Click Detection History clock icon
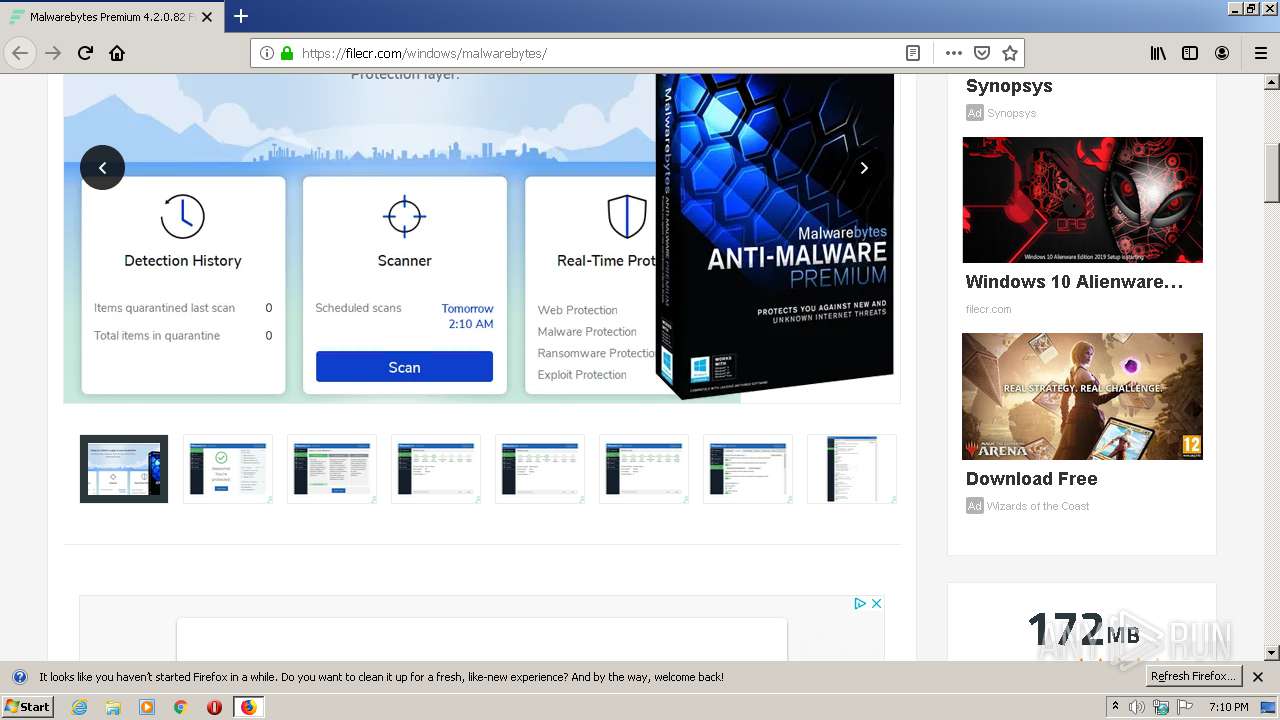 point(183,216)
